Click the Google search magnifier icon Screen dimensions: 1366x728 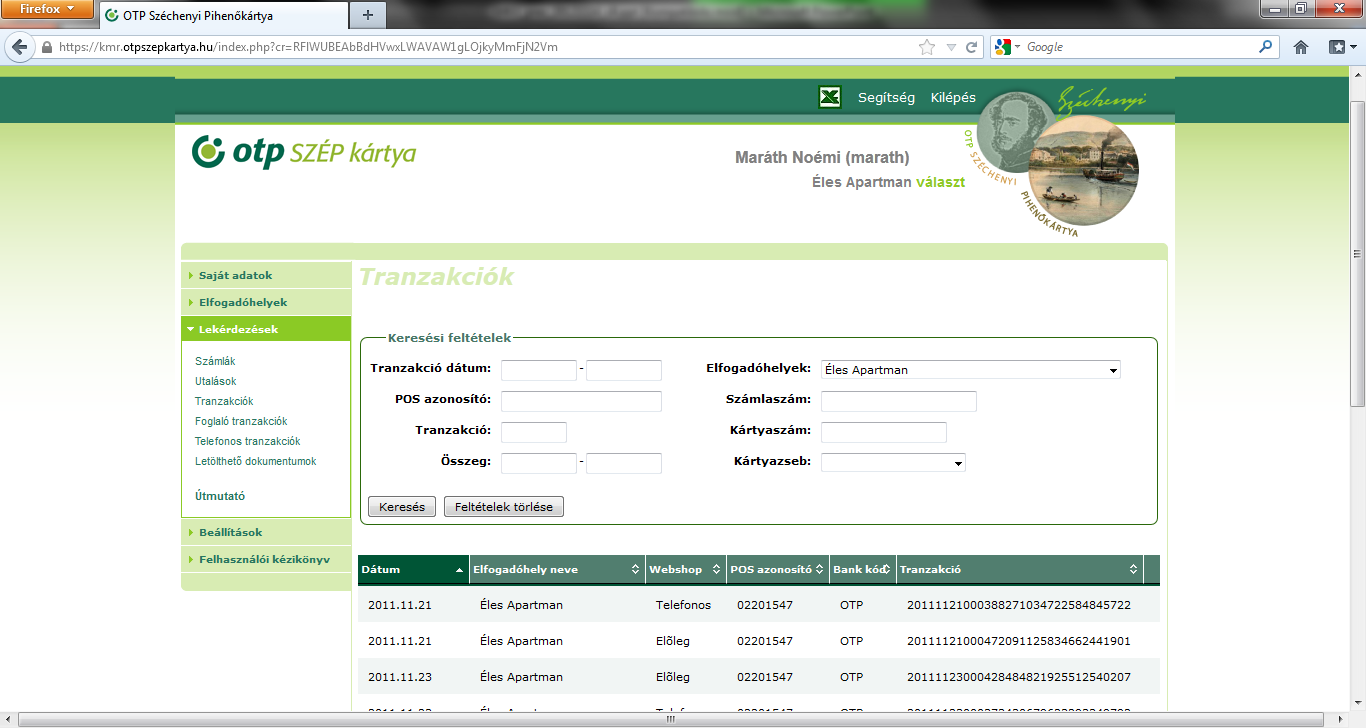(x=1266, y=47)
